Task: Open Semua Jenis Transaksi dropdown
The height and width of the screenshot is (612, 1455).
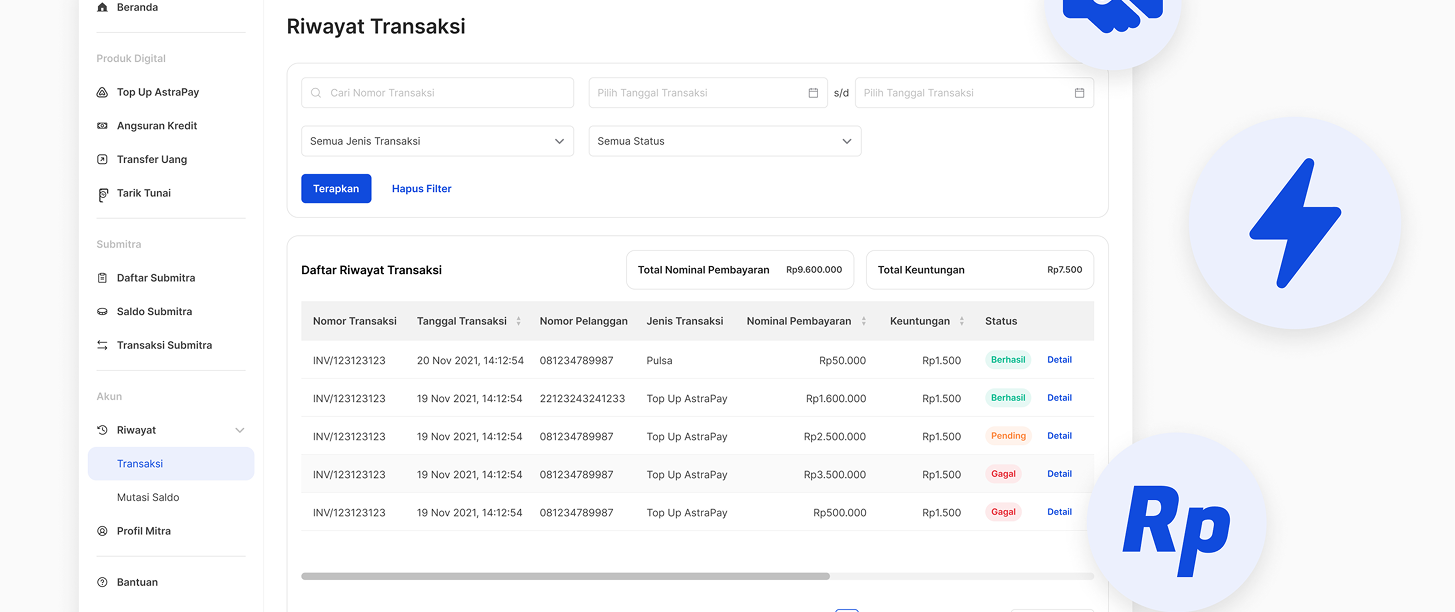Action: [437, 141]
